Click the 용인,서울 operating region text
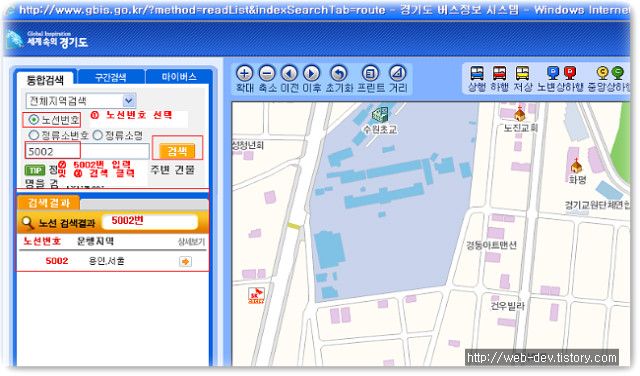The width and height of the screenshot is (640, 376). click(107, 261)
